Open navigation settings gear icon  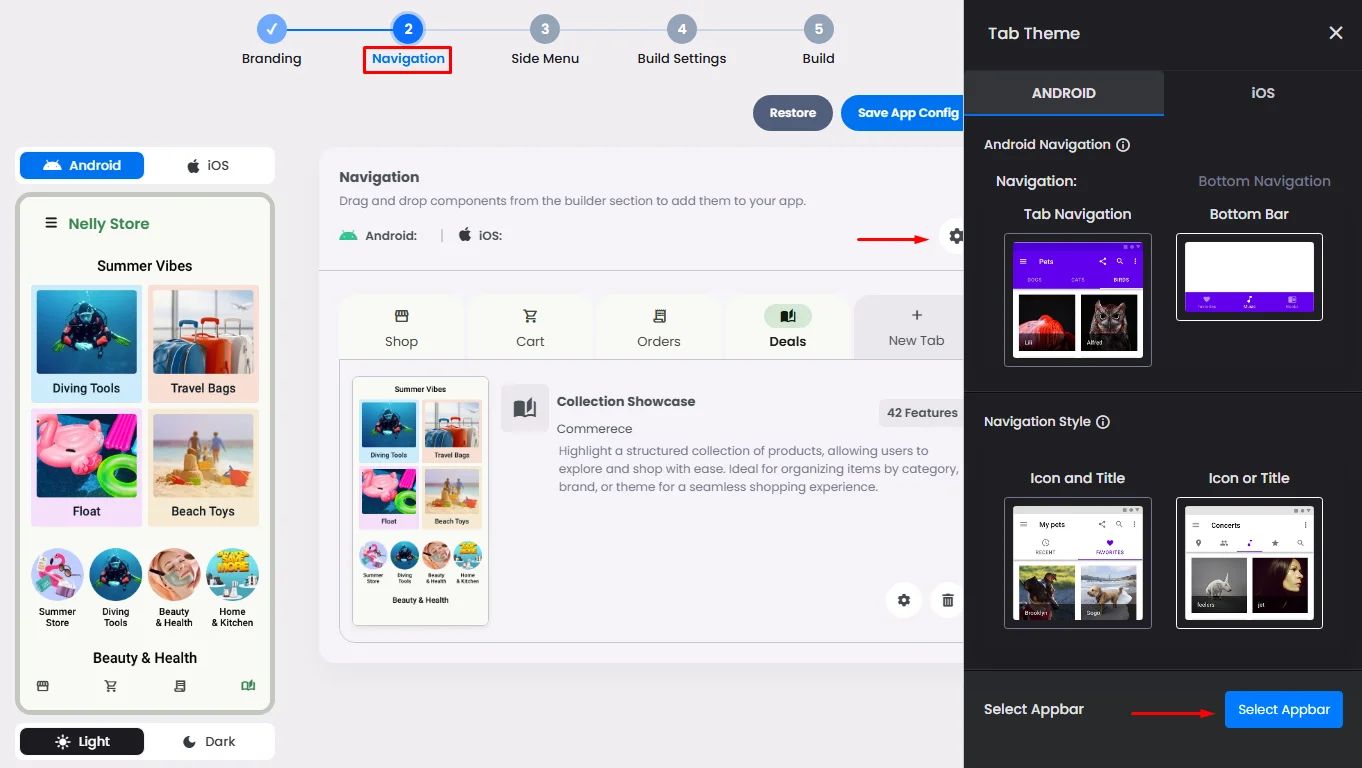[956, 236]
